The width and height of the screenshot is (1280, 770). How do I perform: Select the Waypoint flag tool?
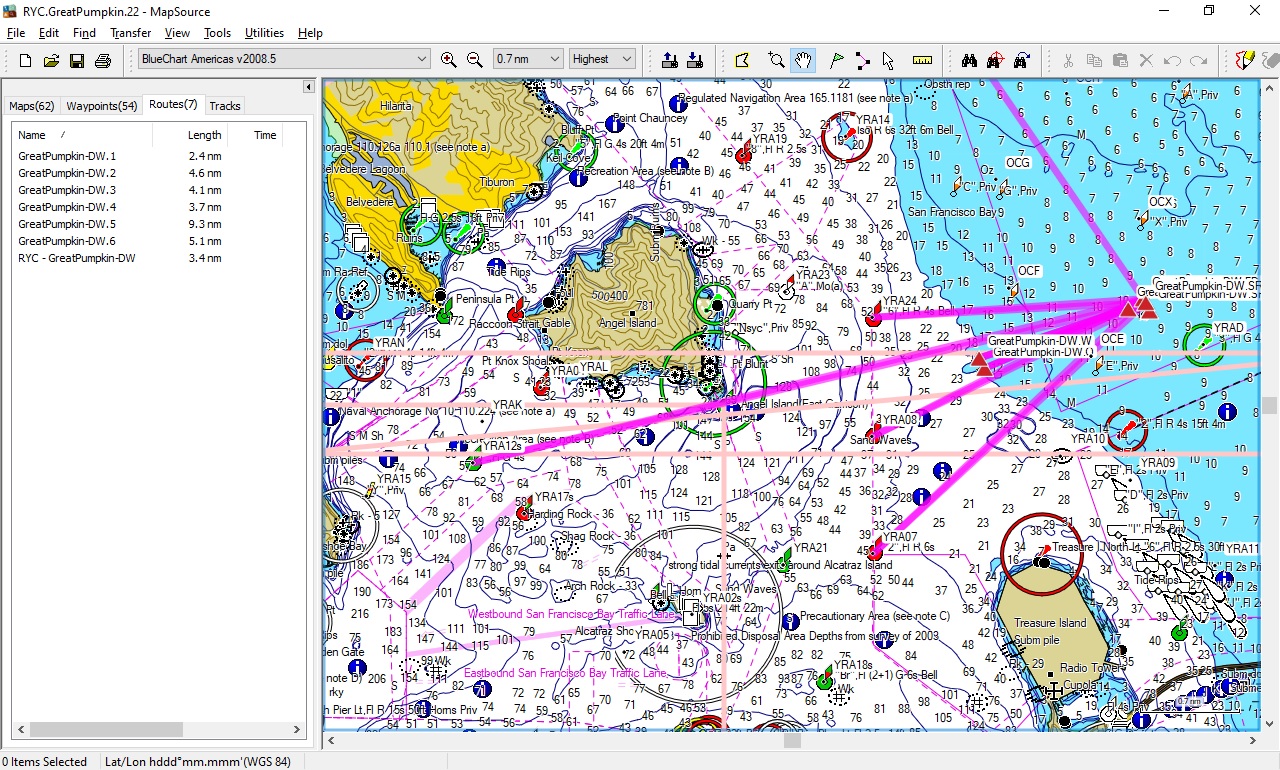(x=837, y=60)
